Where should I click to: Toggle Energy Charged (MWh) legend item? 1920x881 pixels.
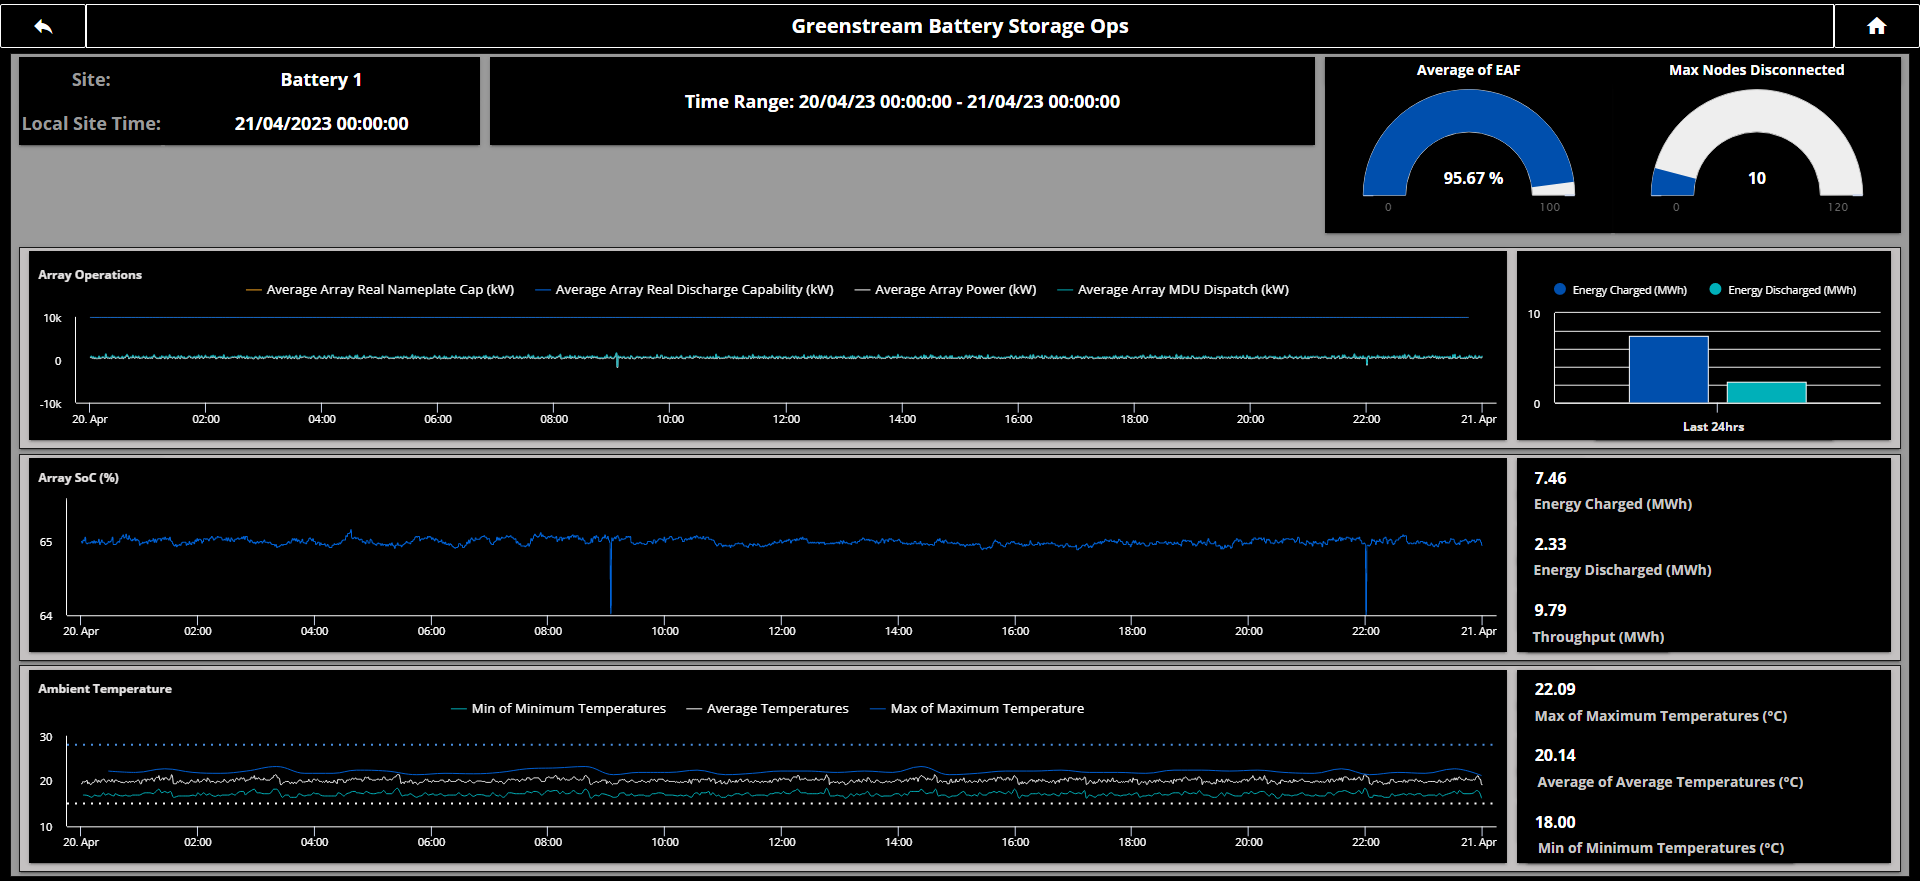tap(1620, 290)
